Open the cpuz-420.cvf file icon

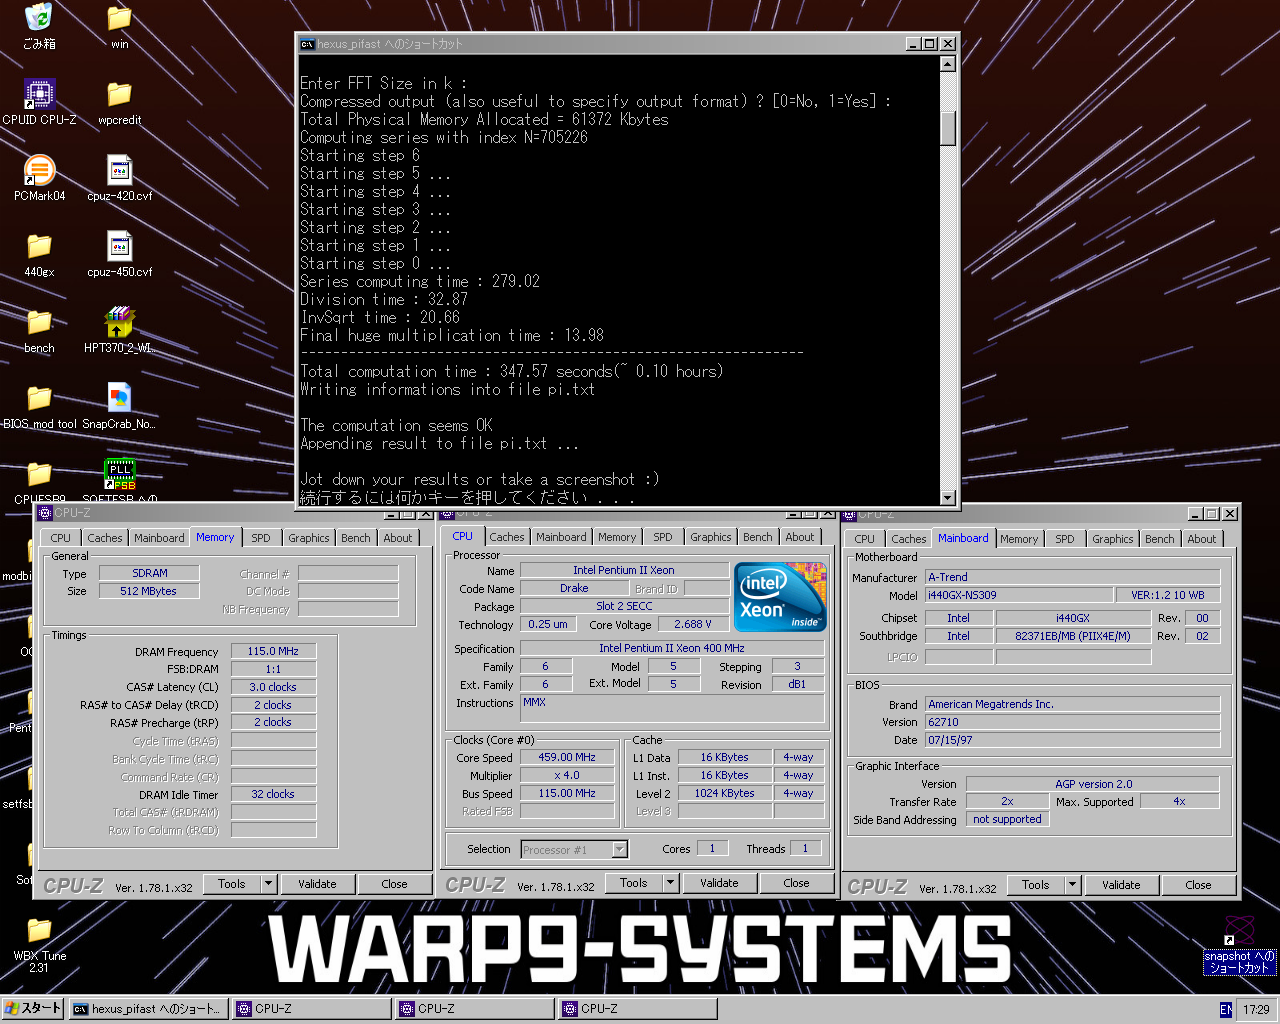pyautogui.click(x=119, y=170)
